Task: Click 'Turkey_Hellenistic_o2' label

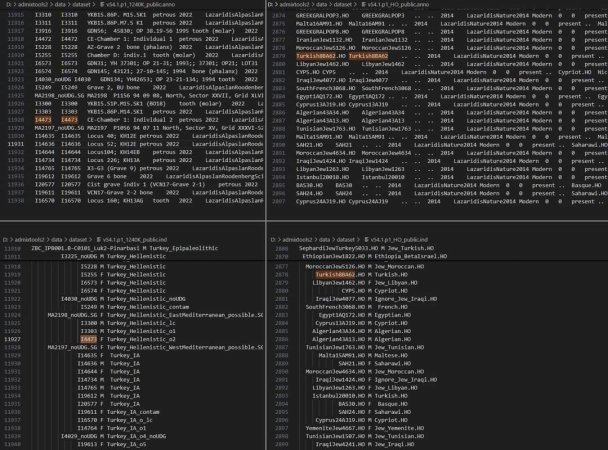Action: coord(141,339)
